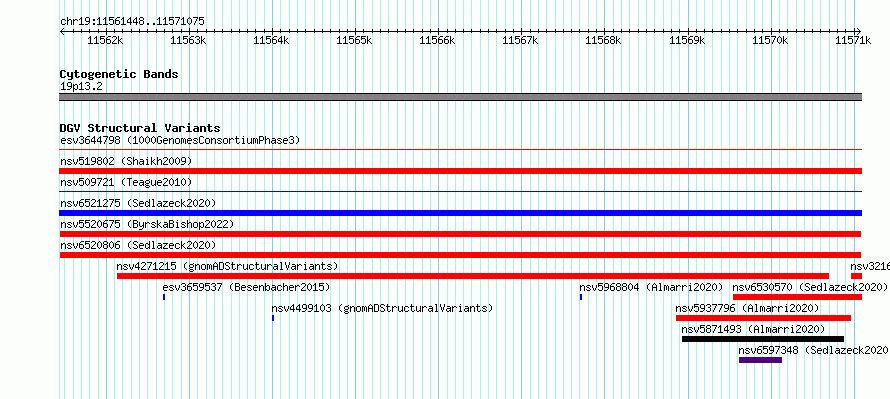This screenshot has height=399, width=890.
Task: Select the nsv5937796 Almarri2020 red bar
Action: [763, 318]
